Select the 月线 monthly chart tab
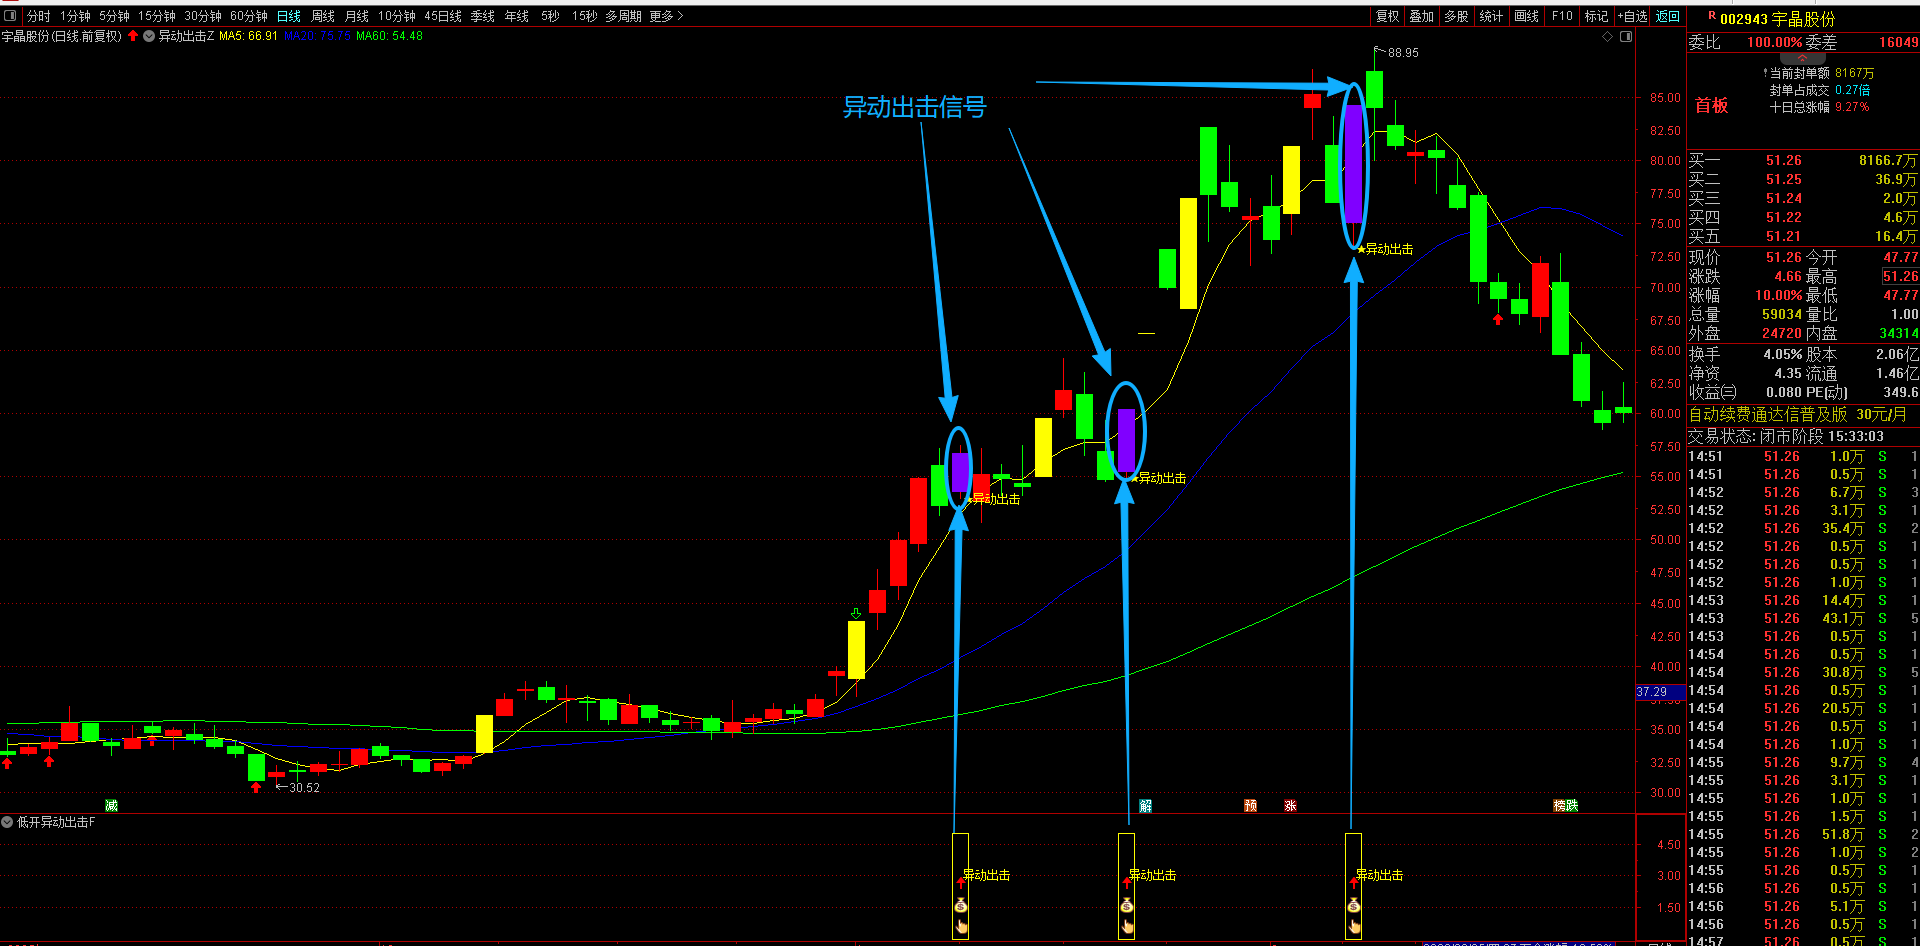This screenshot has width=1920, height=946. 357,16
